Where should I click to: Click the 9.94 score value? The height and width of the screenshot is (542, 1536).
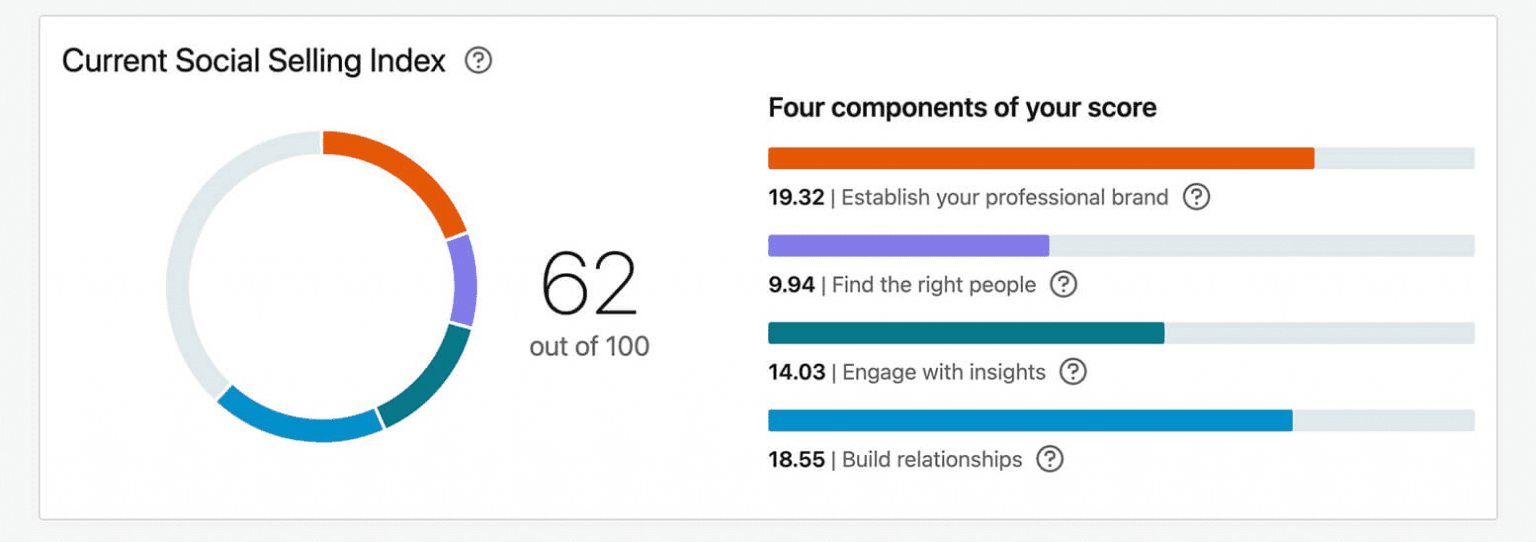pos(791,286)
